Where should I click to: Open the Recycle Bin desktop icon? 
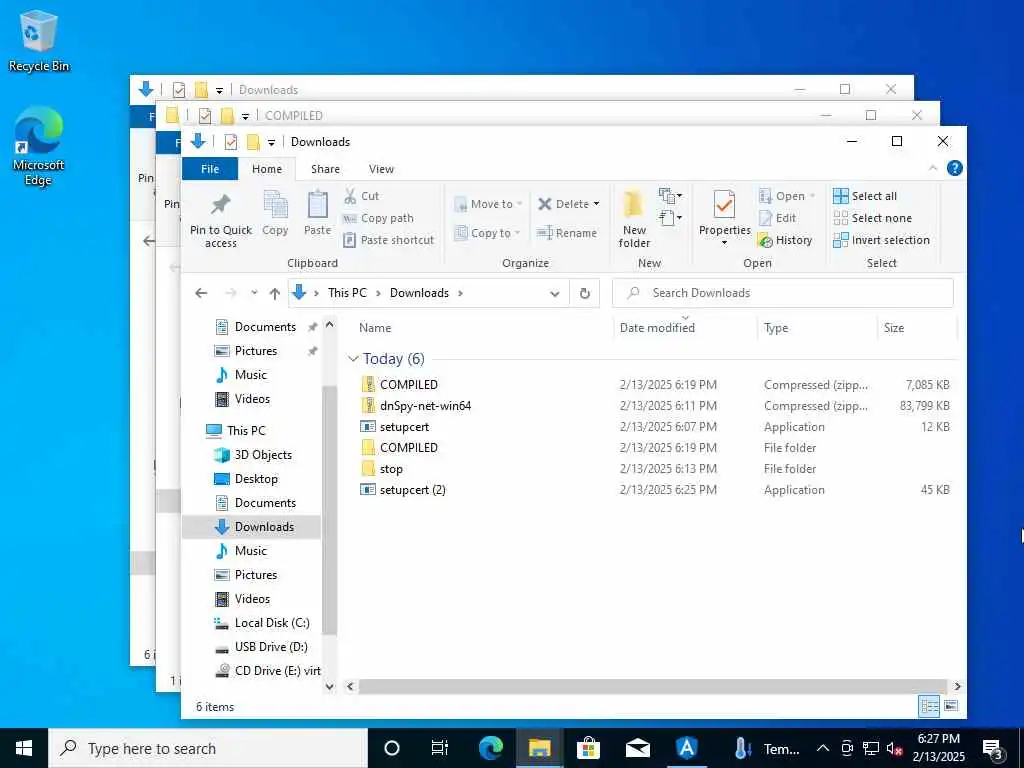(39, 40)
